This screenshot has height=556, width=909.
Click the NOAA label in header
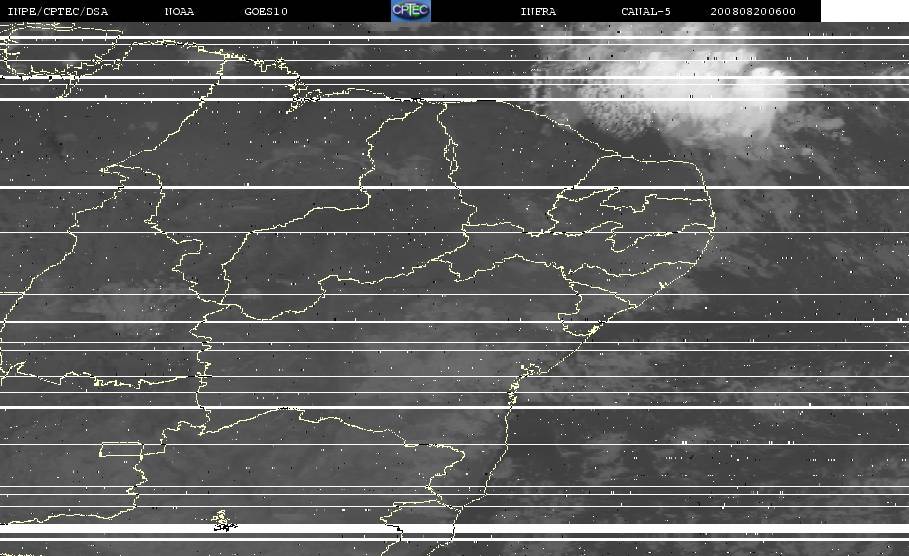(x=179, y=12)
